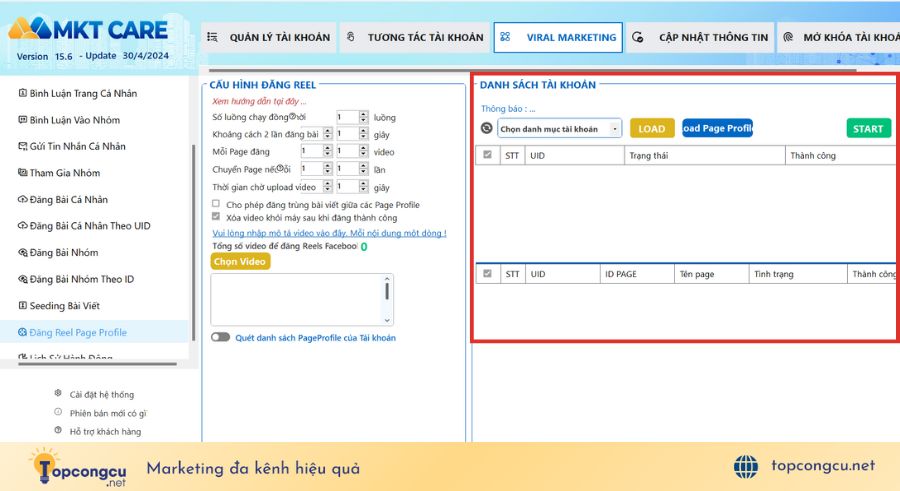Click the Version 15.6 label

pos(45,56)
